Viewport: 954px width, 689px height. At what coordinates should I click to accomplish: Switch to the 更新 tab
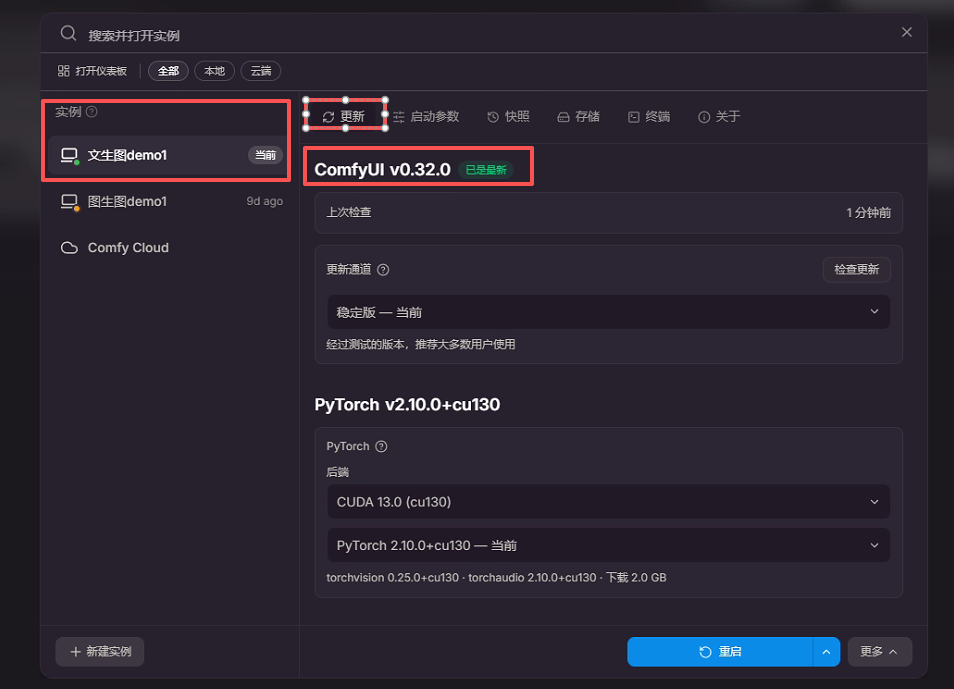tap(344, 116)
